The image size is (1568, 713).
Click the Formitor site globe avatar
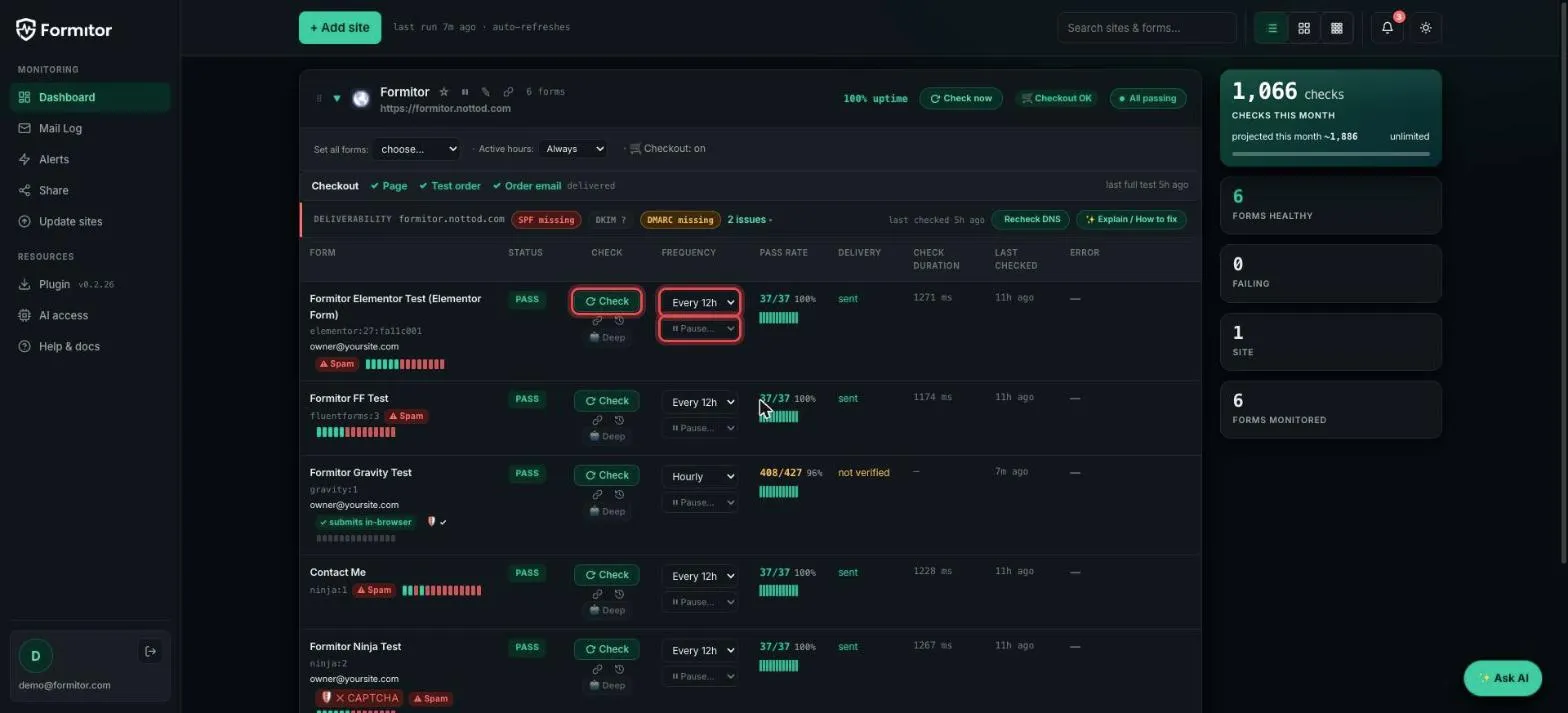tap(361, 98)
